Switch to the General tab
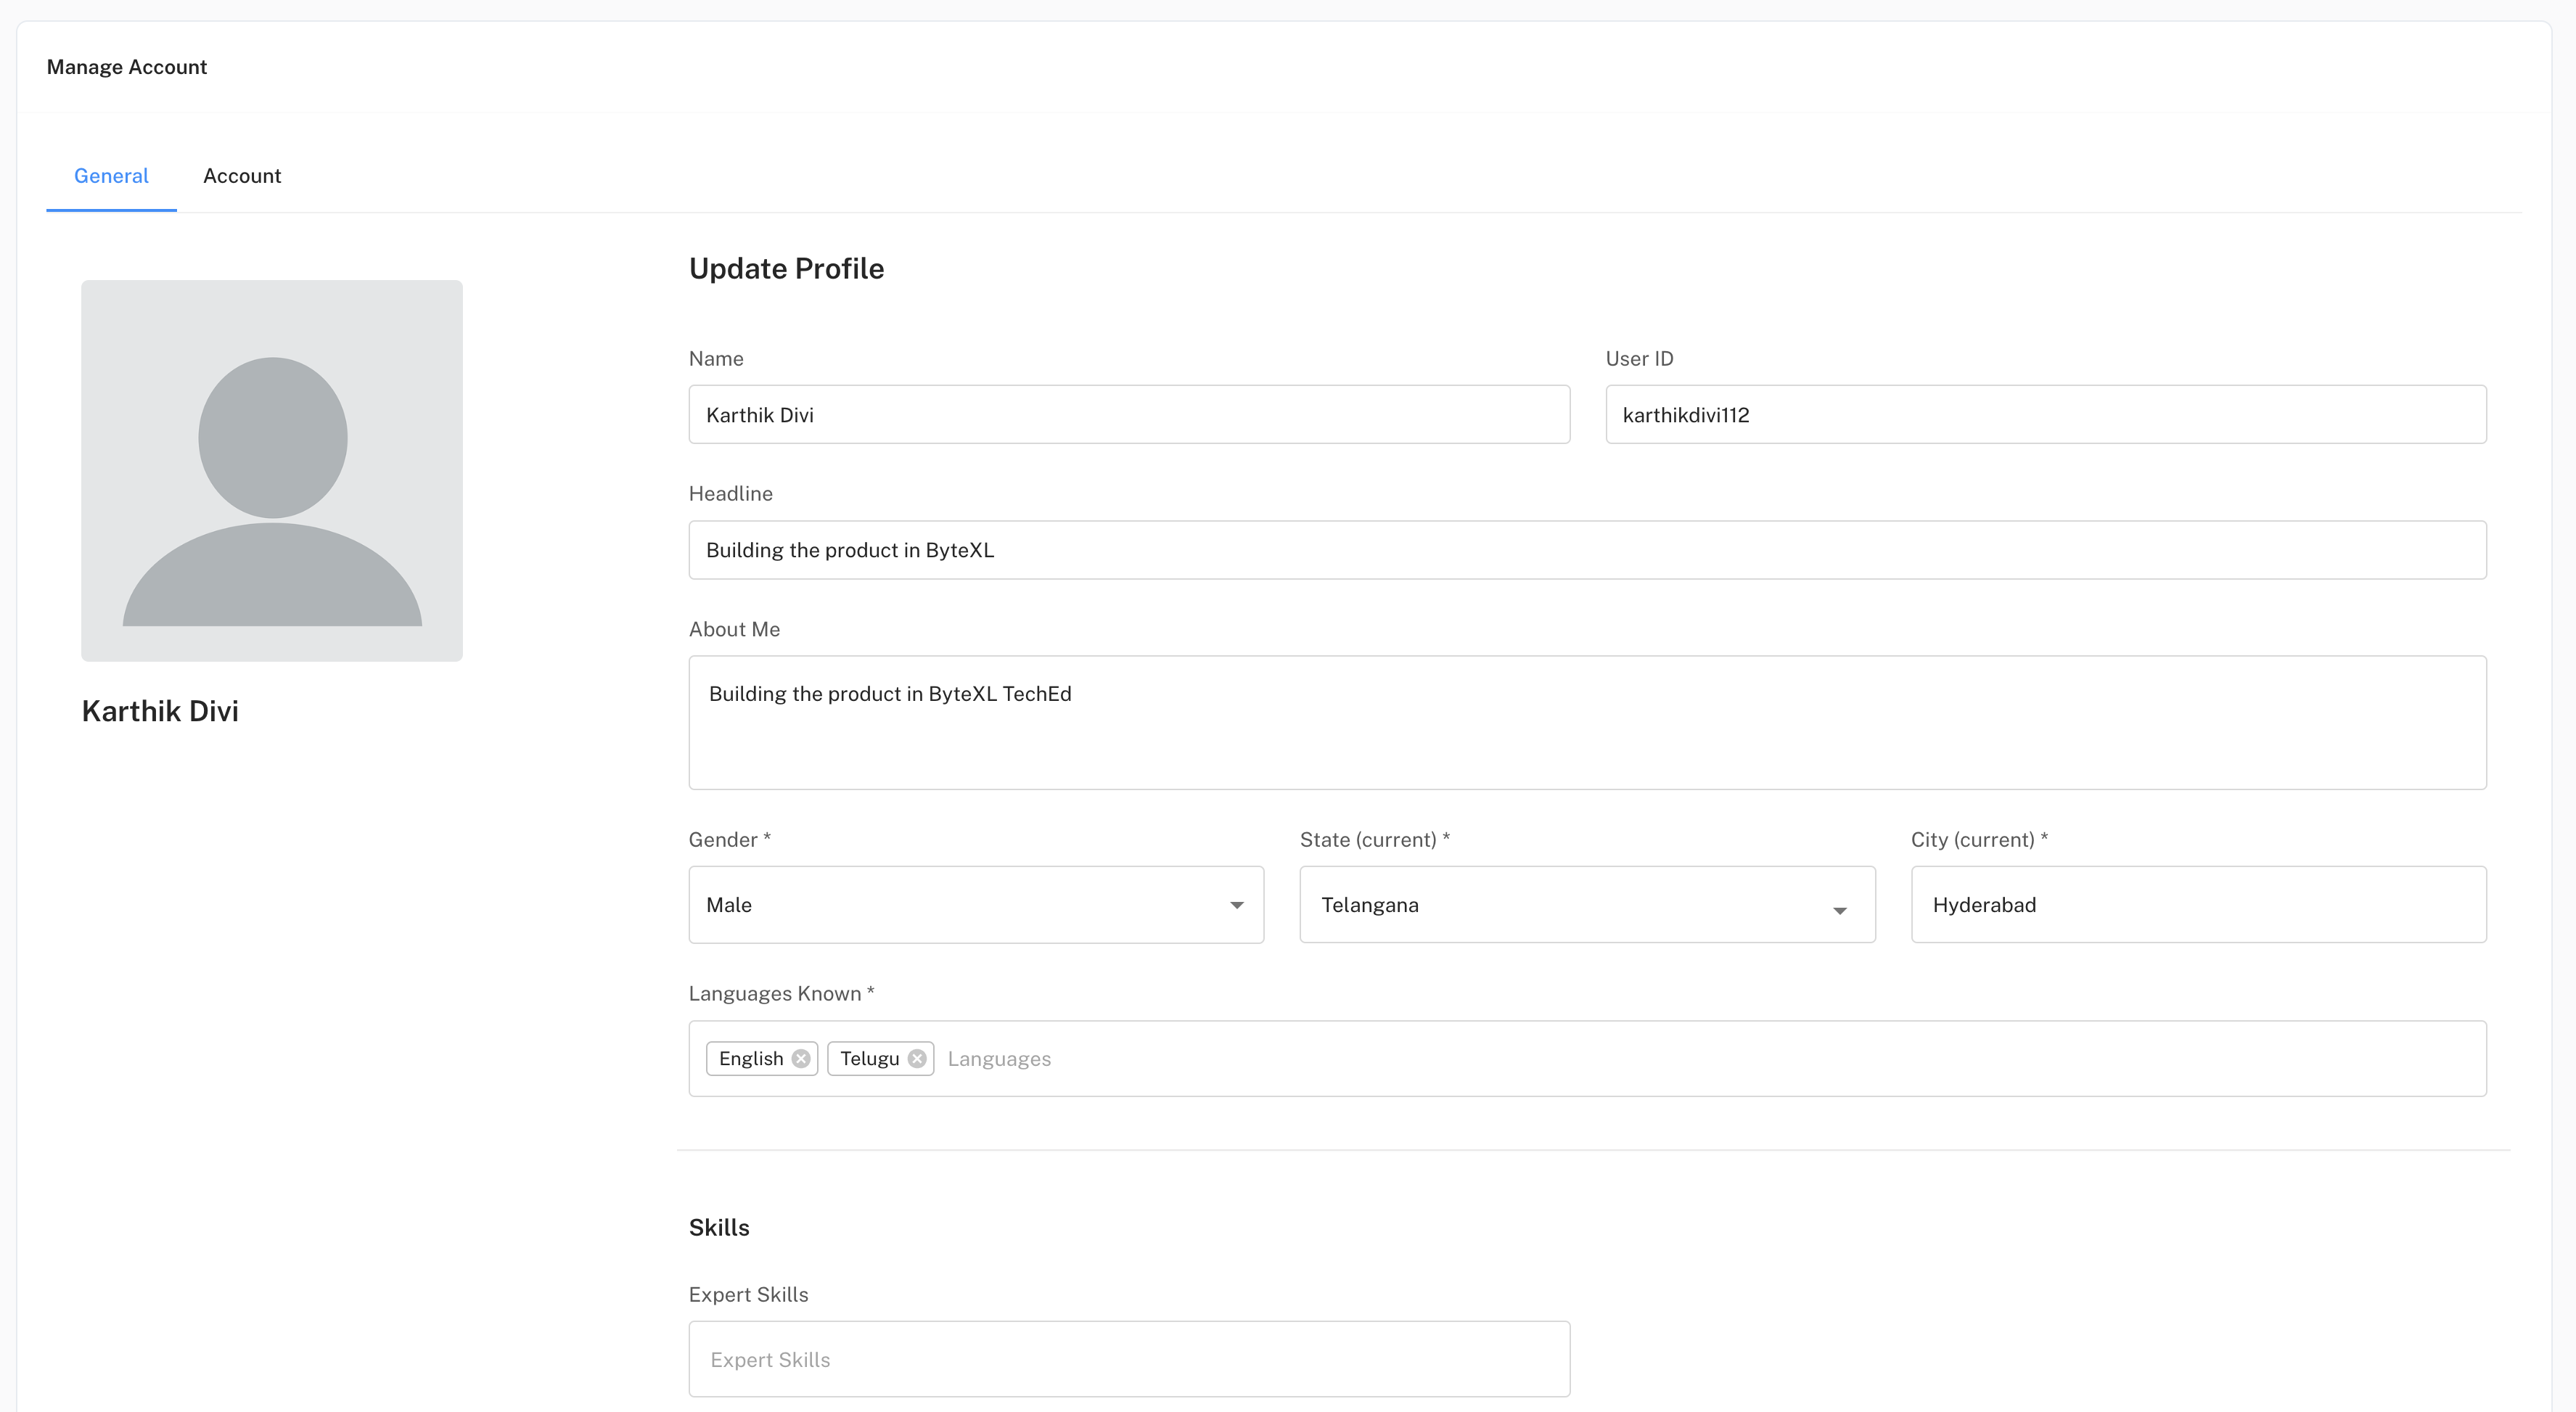 111,176
